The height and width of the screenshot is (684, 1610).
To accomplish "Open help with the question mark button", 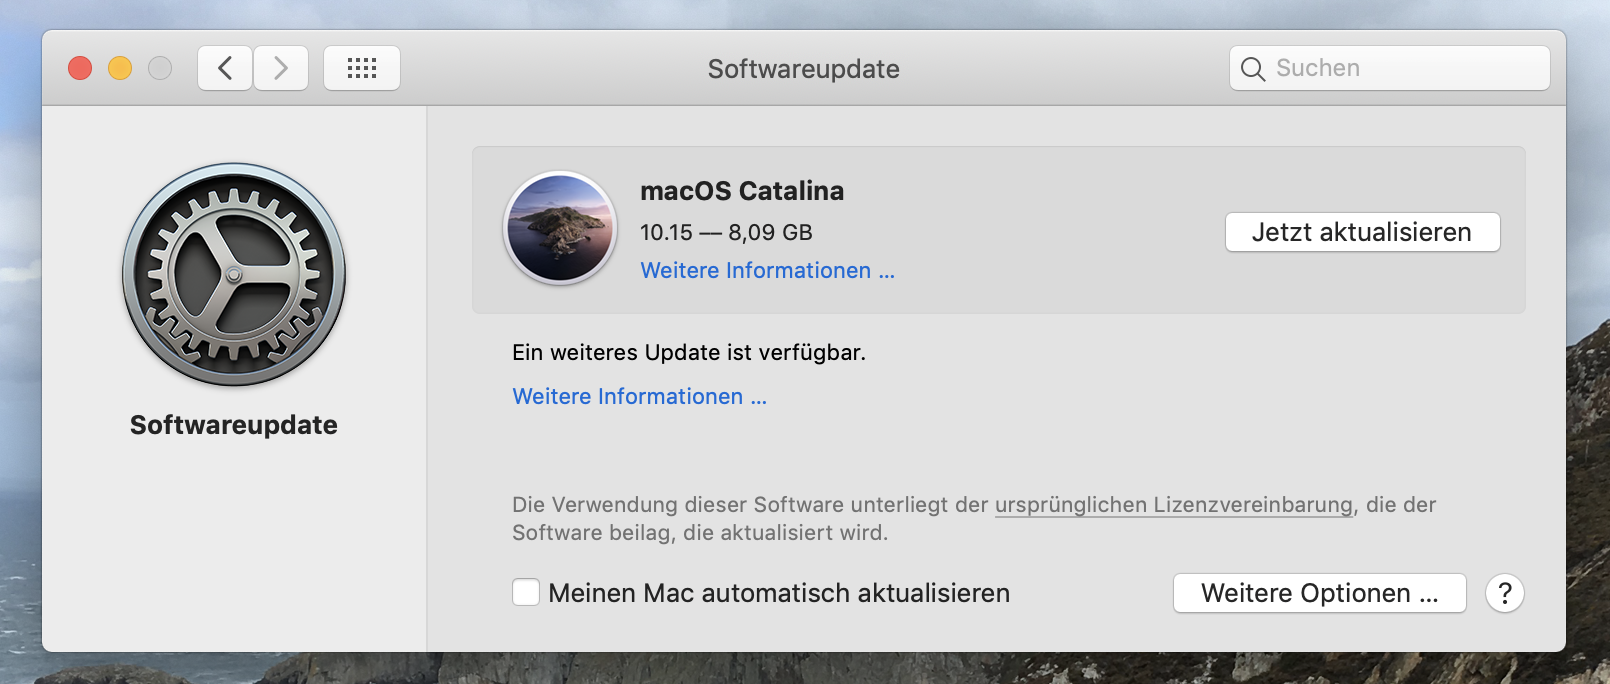I will (x=1505, y=593).
